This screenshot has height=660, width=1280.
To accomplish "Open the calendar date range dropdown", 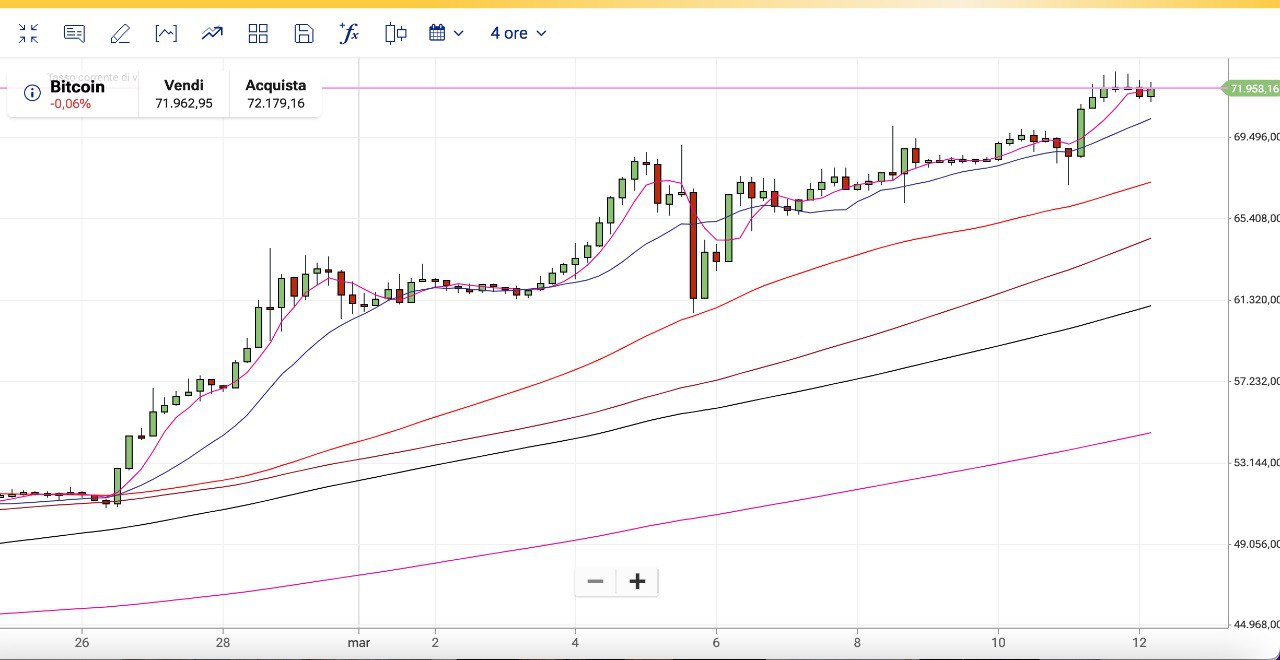I will (446, 34).
